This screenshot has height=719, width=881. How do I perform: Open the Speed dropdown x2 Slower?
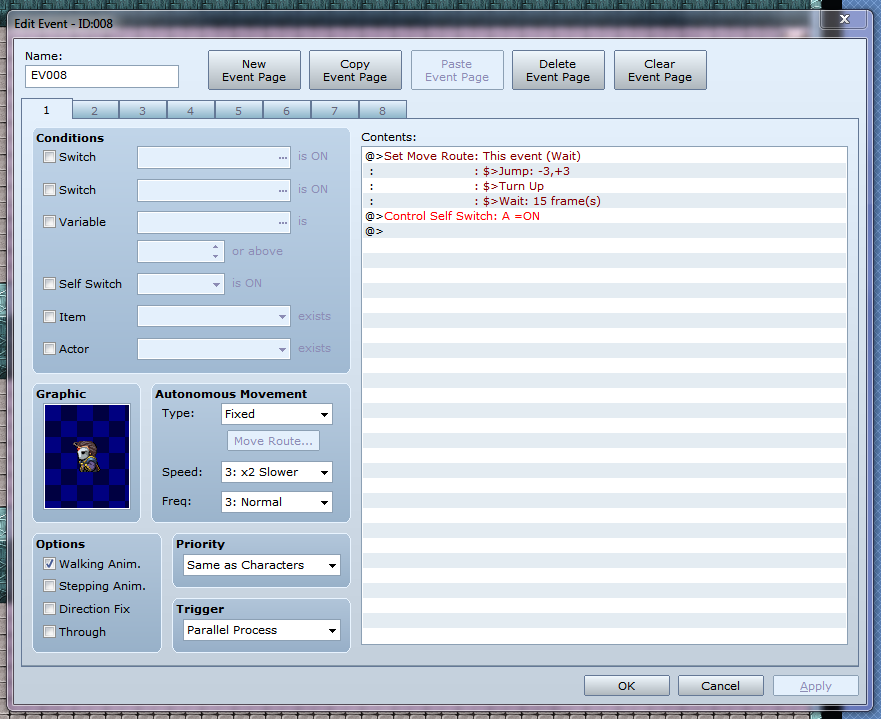276,472
